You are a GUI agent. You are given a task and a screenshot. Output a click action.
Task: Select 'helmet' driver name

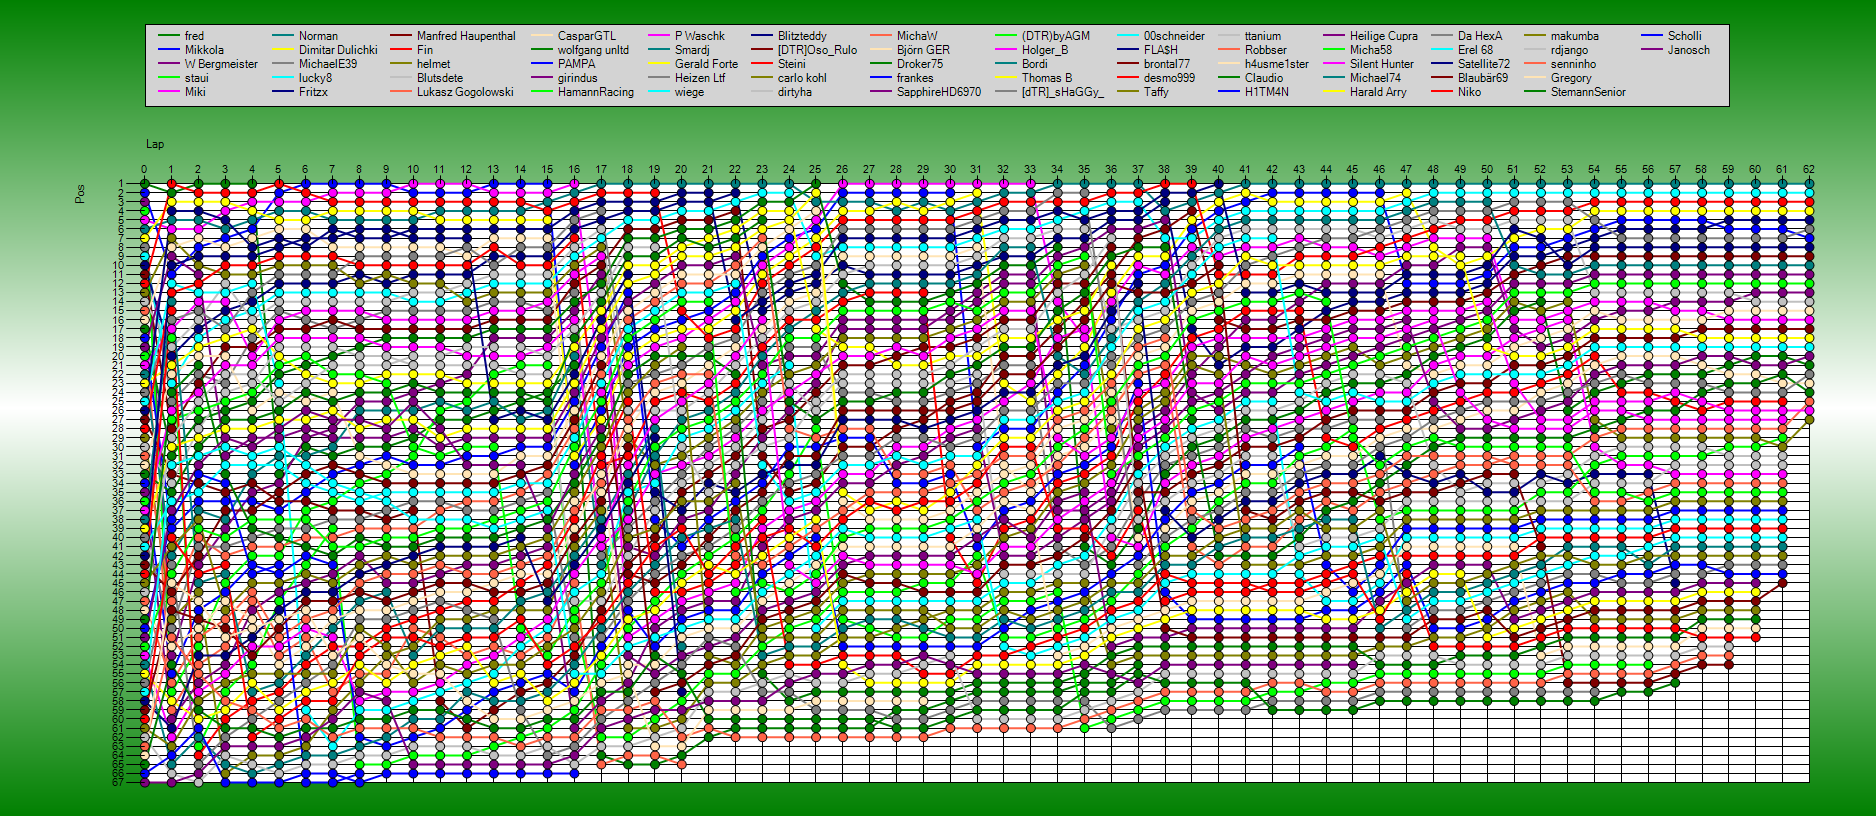point(434,64)
